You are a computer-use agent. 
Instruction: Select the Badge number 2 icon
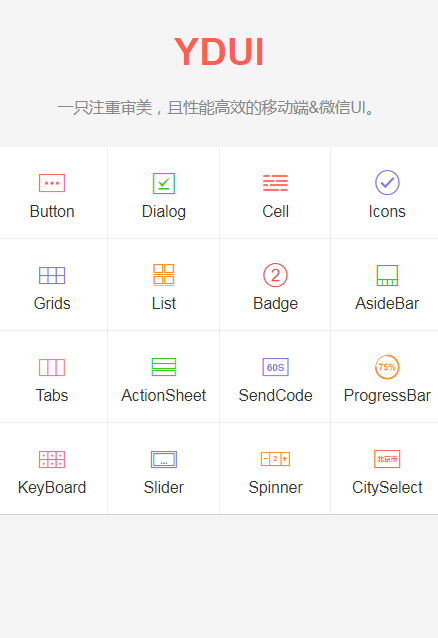275,275
